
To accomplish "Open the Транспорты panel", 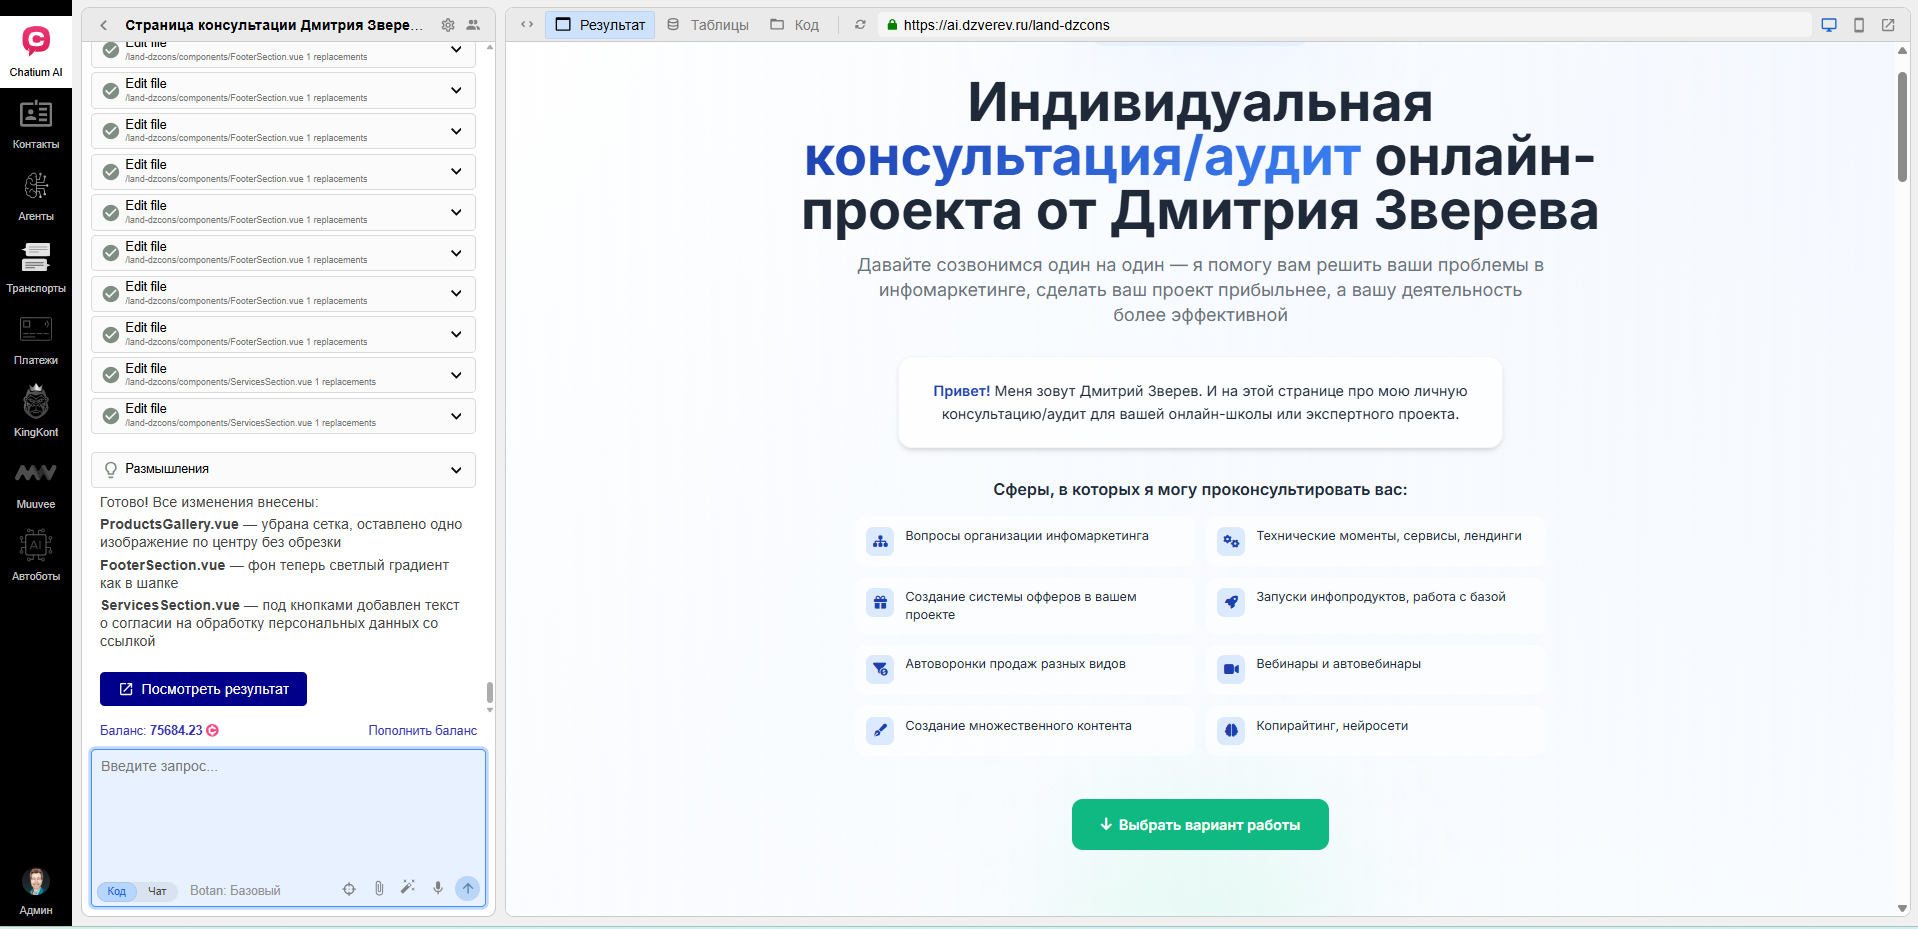I will [36, 264].
